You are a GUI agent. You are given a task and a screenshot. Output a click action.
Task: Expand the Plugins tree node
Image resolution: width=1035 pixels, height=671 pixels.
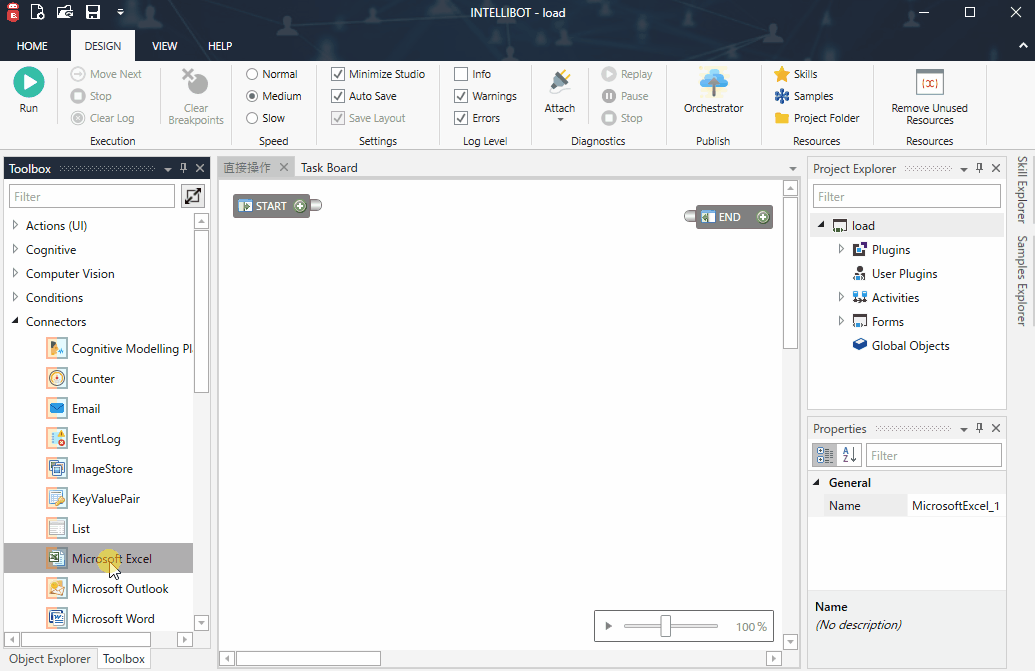841,249
